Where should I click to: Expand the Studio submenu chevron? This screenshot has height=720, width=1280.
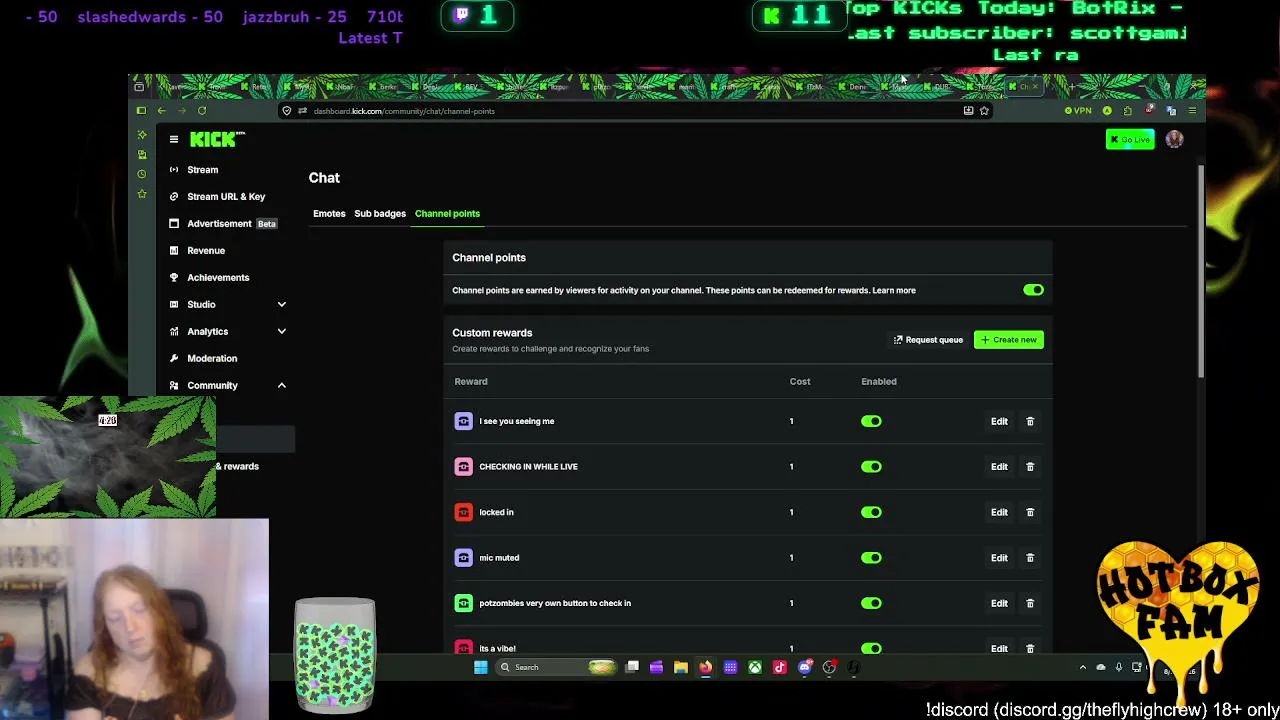(282, 305)
